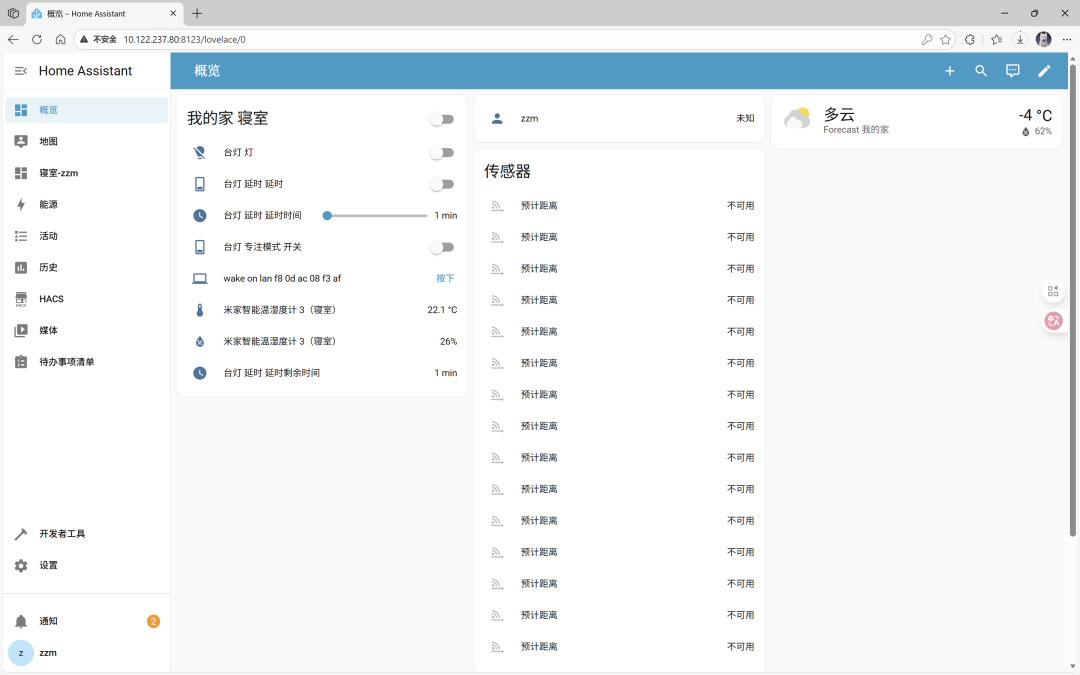This screenshot has width=1080, height=675.
Task: Open 通知 notifications bell
Action: click(x=86, y=621)
